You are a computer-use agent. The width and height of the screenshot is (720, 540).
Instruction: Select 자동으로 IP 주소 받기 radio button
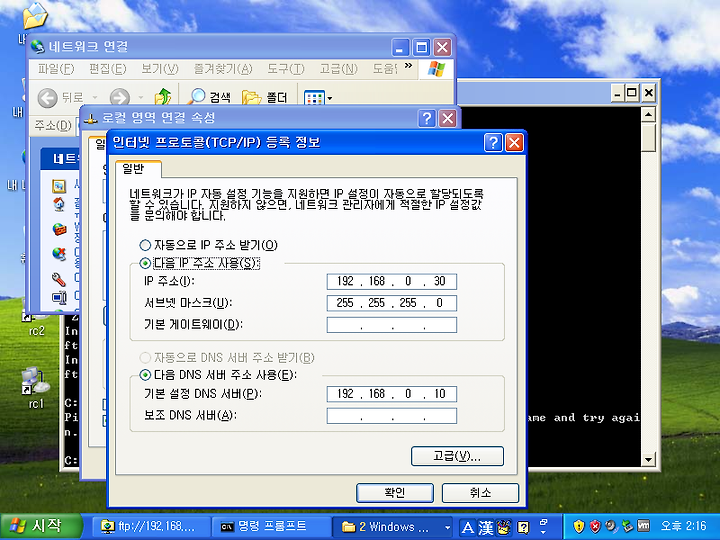(x=145, y=245)
